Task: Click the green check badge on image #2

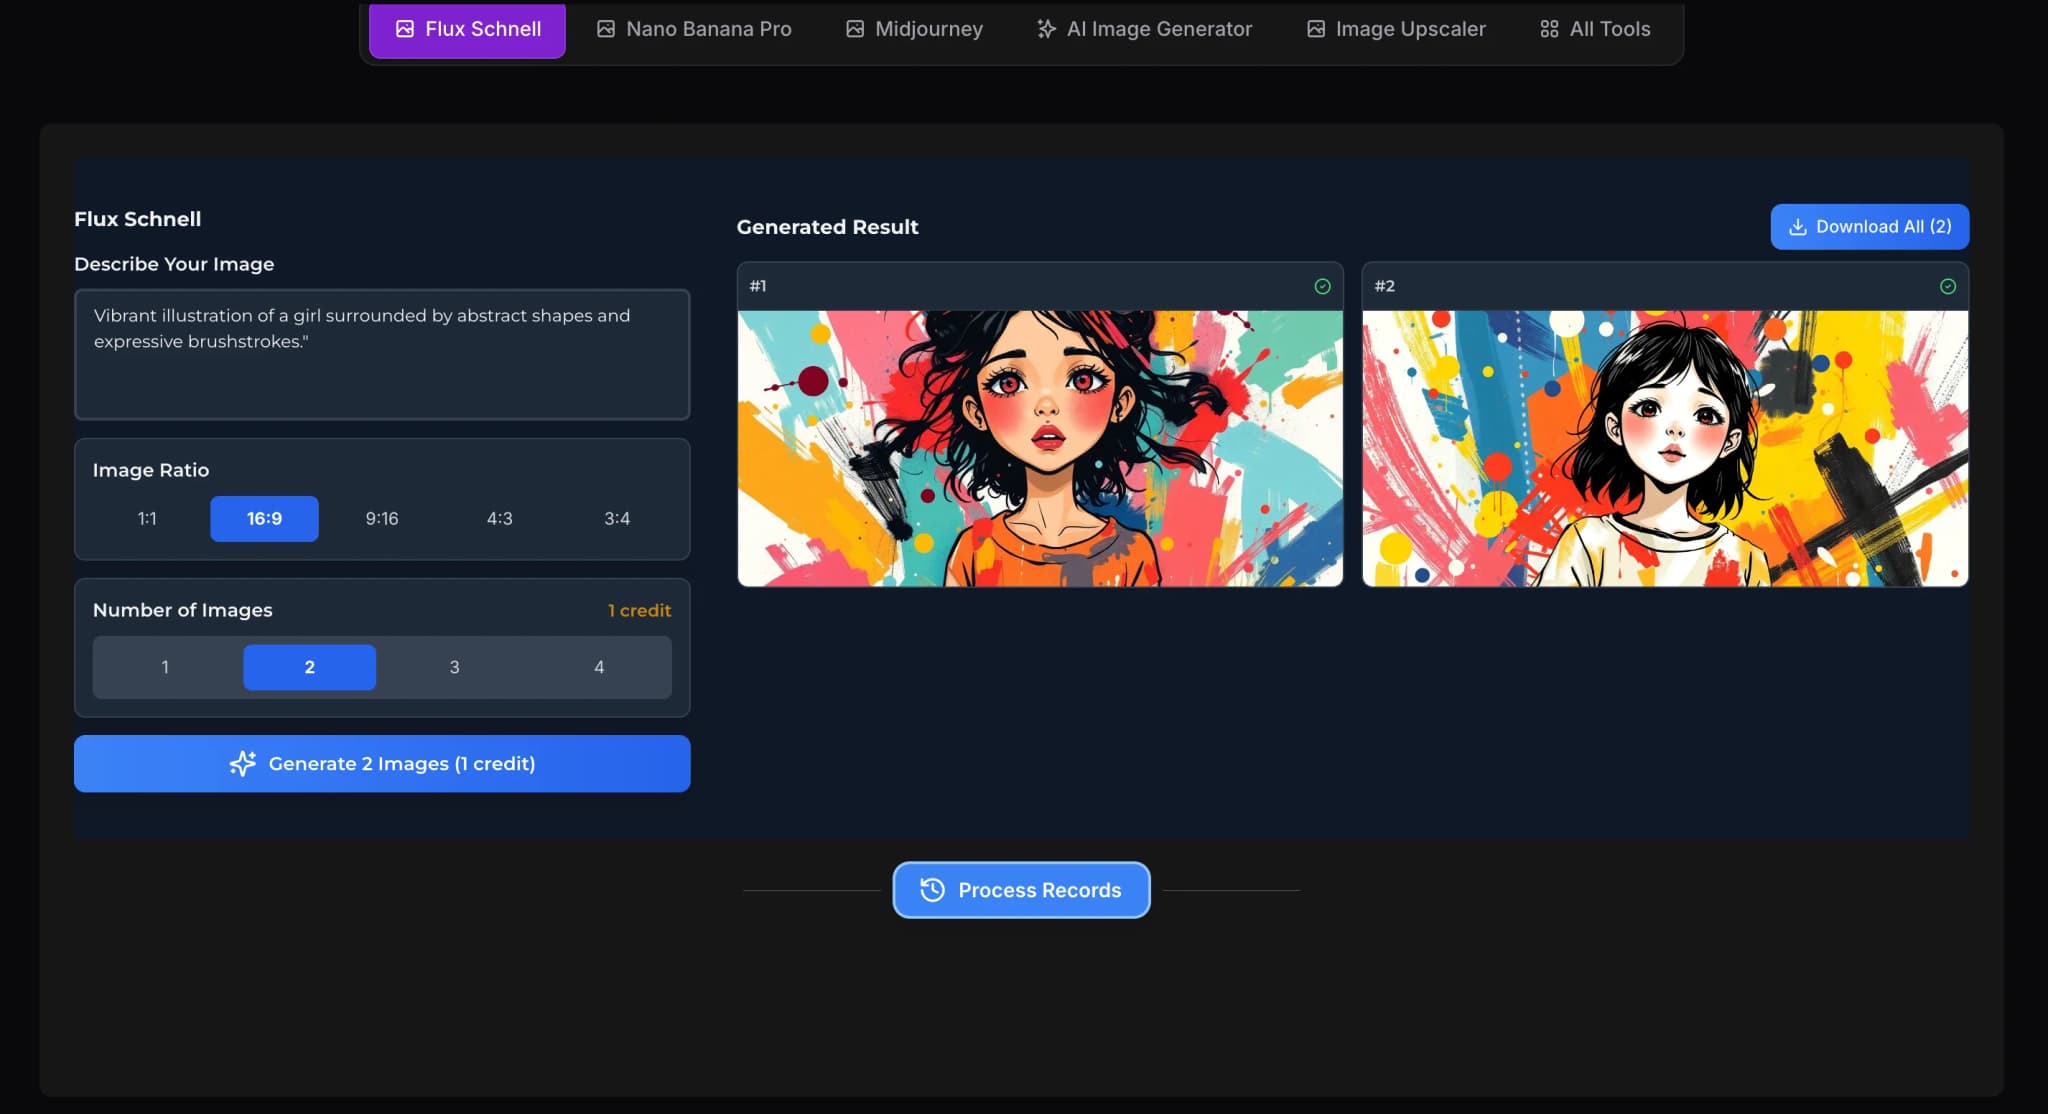Action: (x=1945, y=286)
